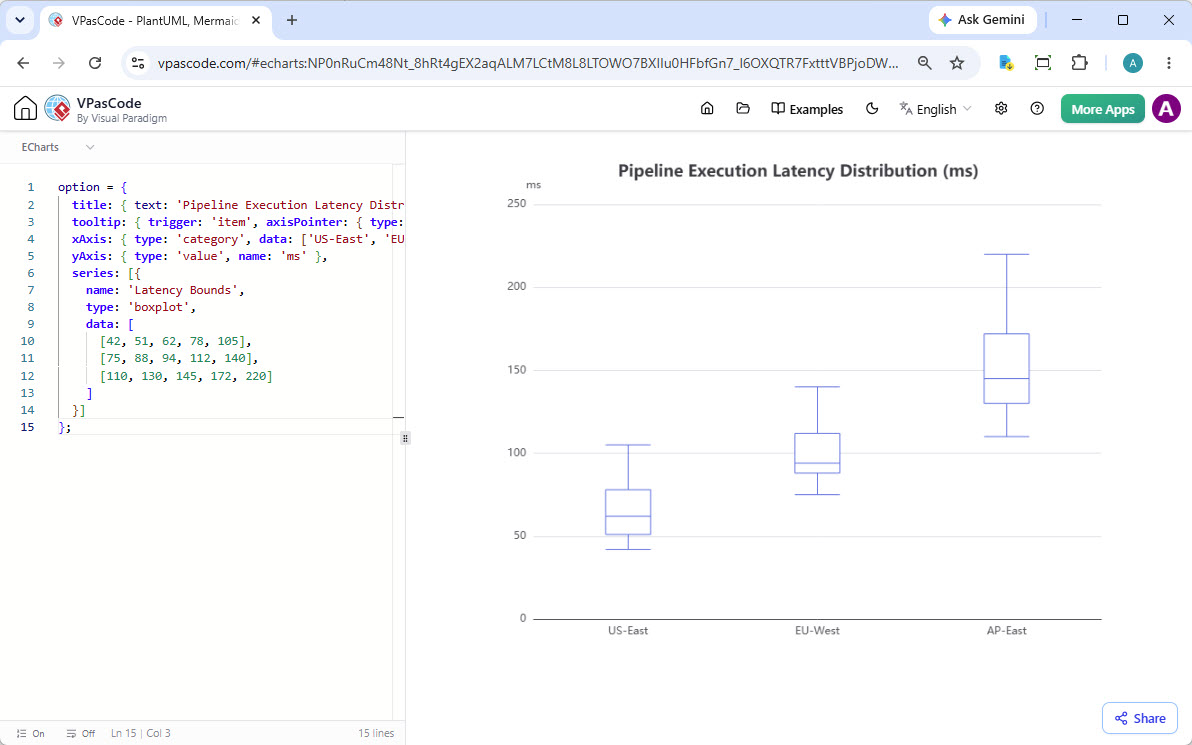Click the More Apps button
Screen dimensions: 1192x745
1102,109
